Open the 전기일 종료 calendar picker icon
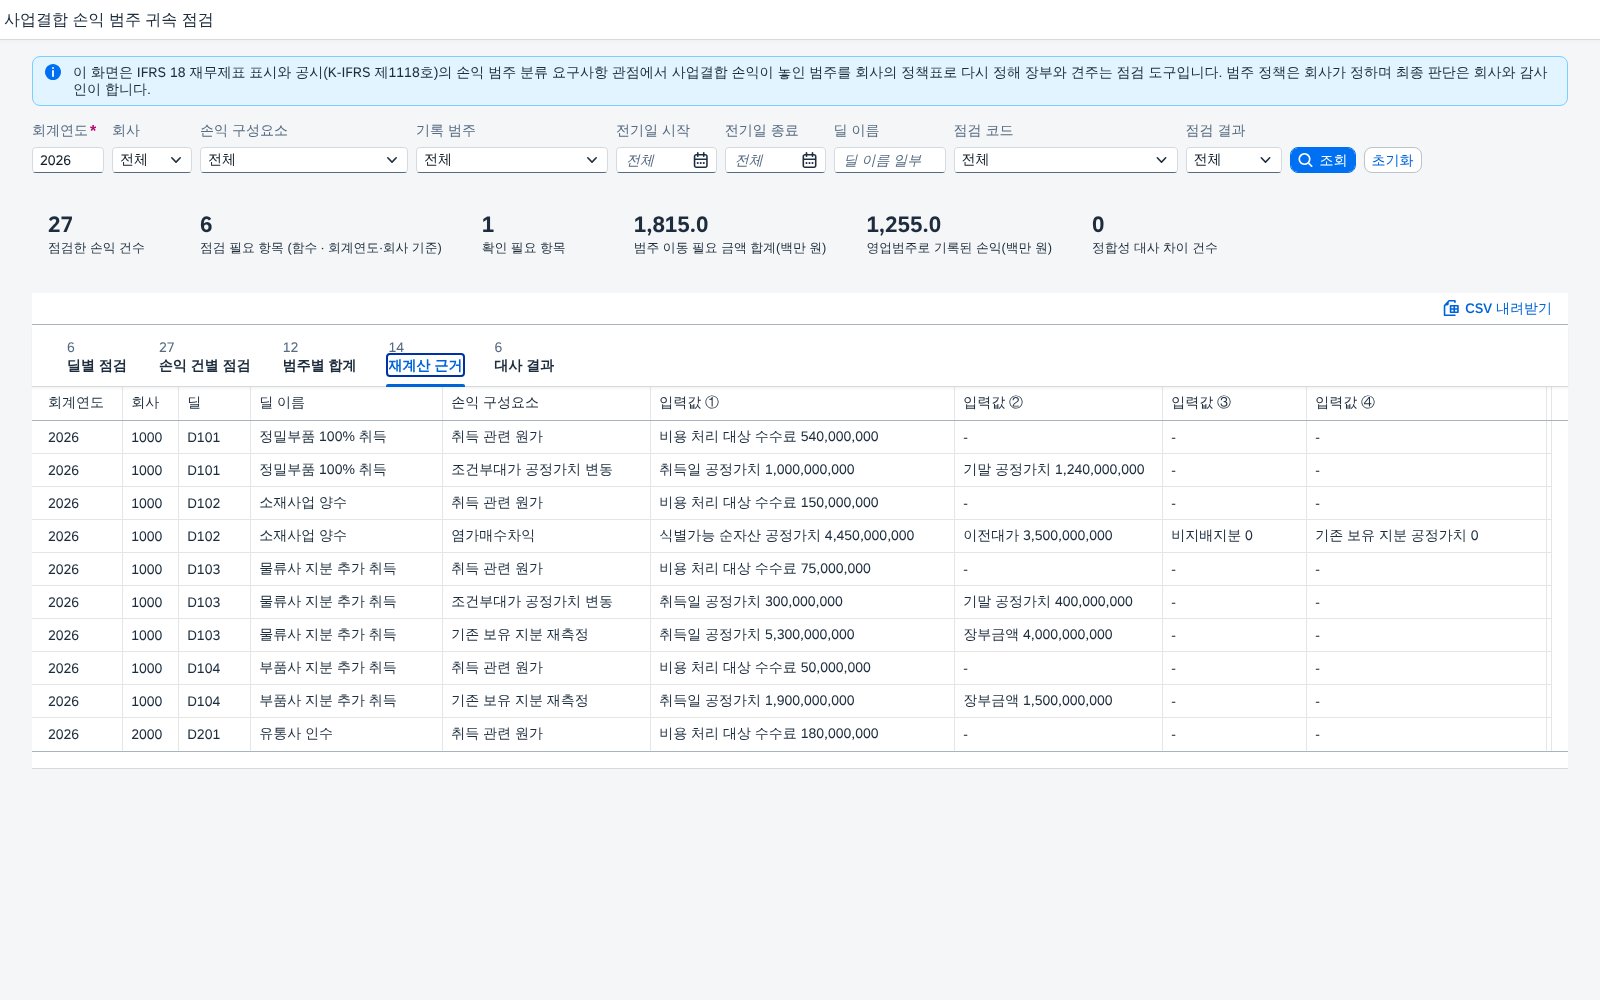Viewport: 1600px width, 1000px height. click(810, 160)
